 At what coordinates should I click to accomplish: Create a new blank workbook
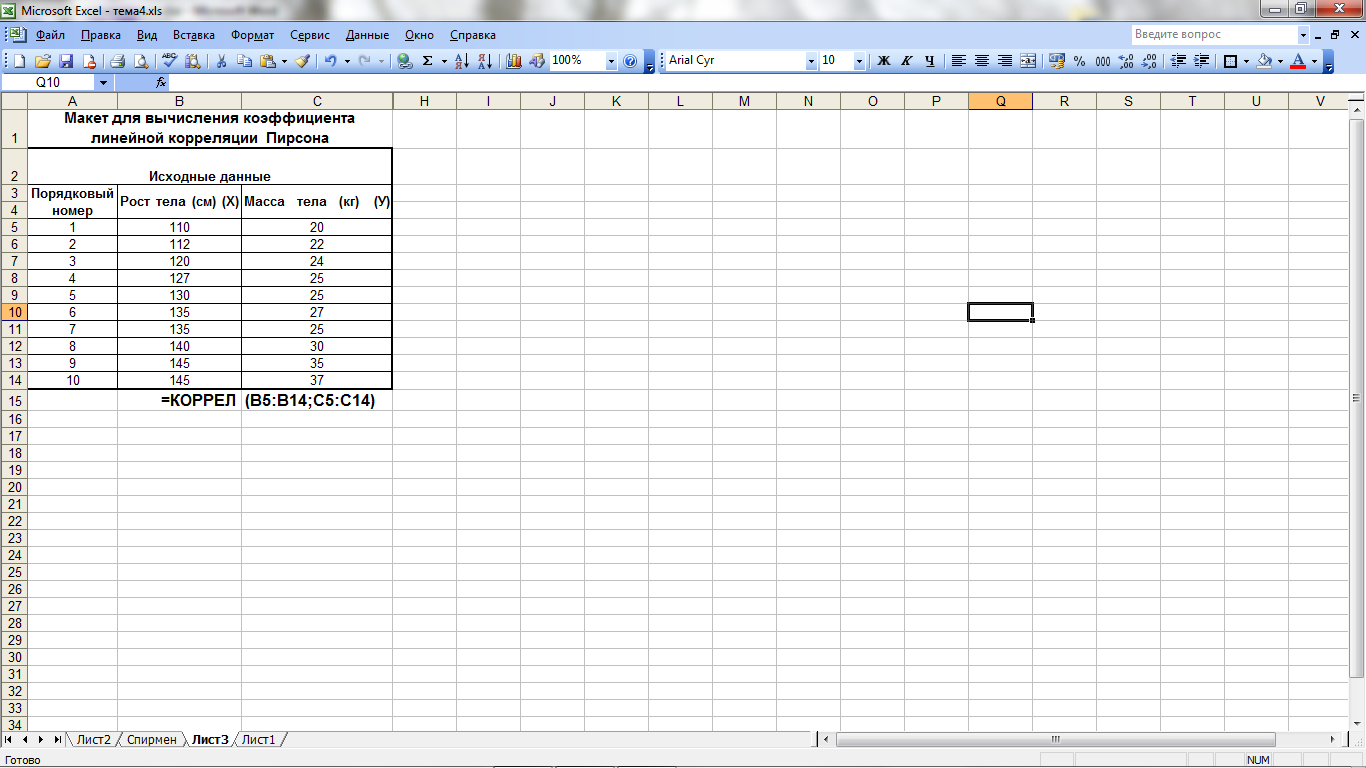[21, 61]
